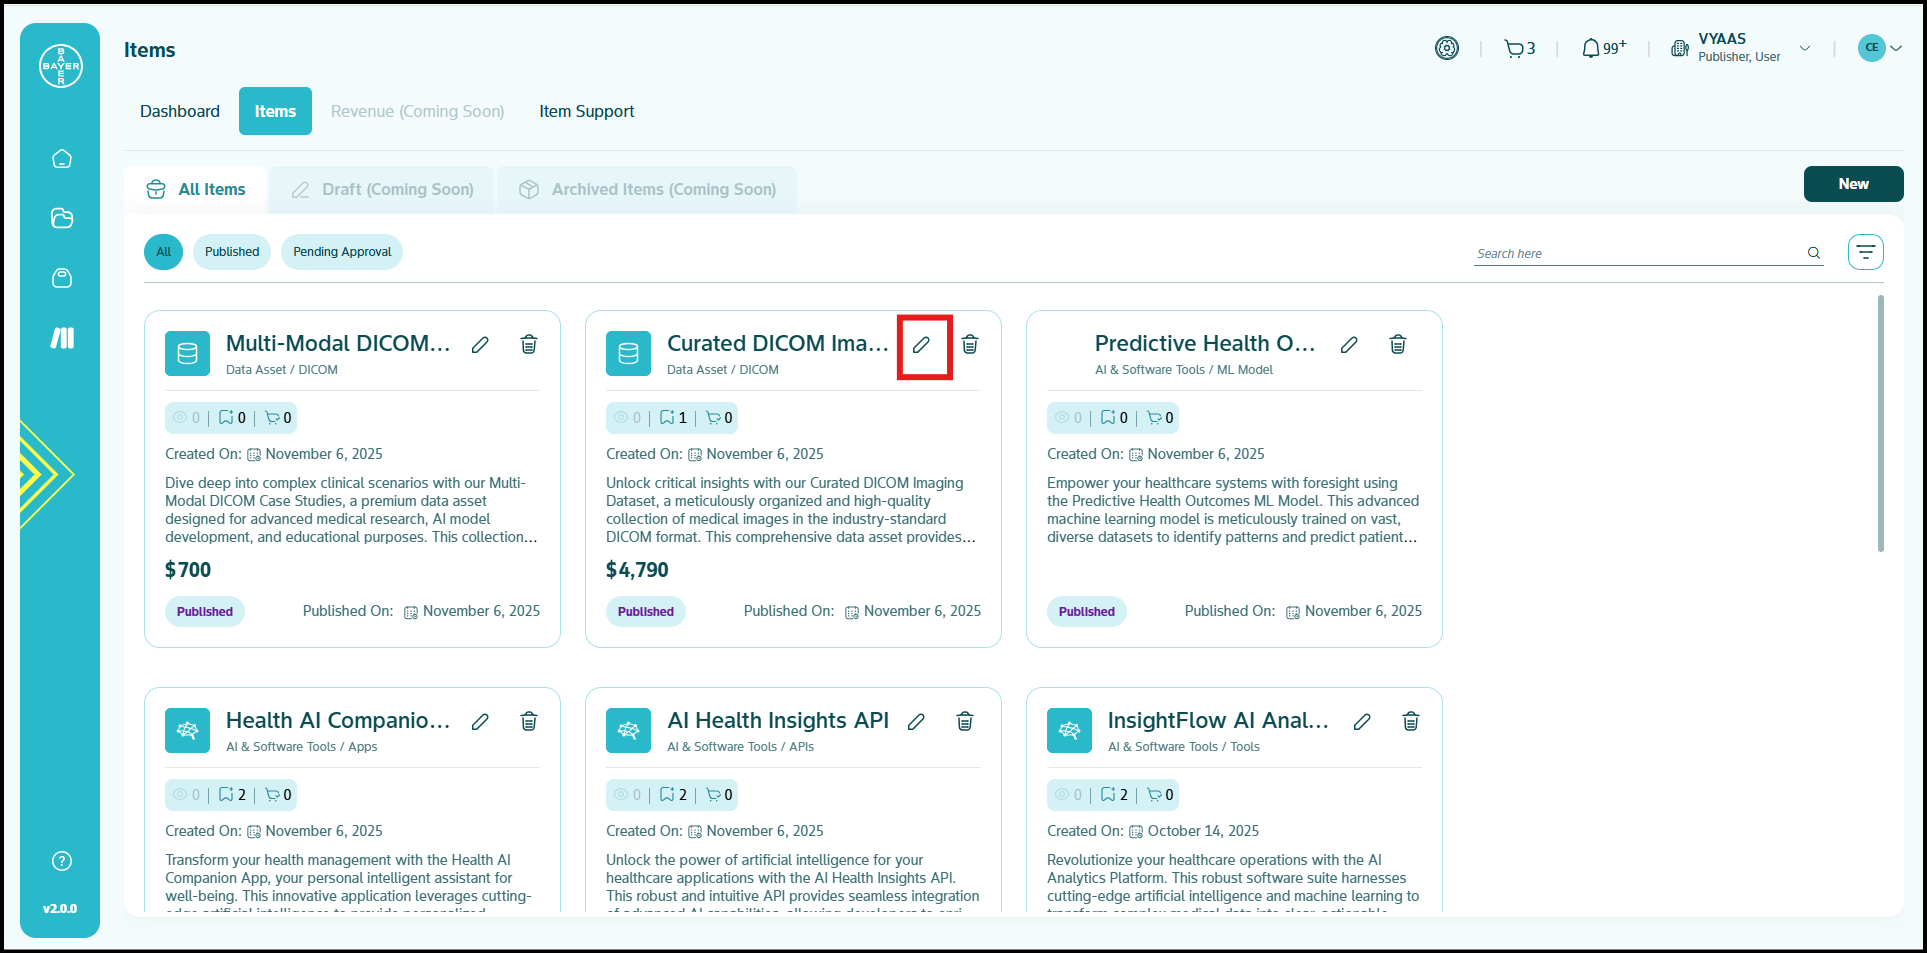Open the filter options icon
This screenshot has width=1927, height=953.
click(1865, 252)
